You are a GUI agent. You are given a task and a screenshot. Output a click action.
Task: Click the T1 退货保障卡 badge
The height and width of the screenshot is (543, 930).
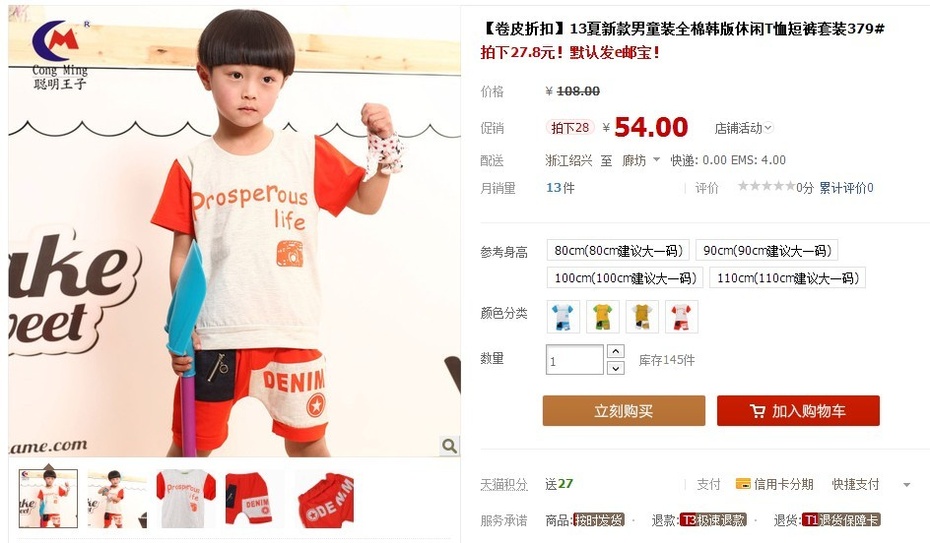tap(841, 520)
